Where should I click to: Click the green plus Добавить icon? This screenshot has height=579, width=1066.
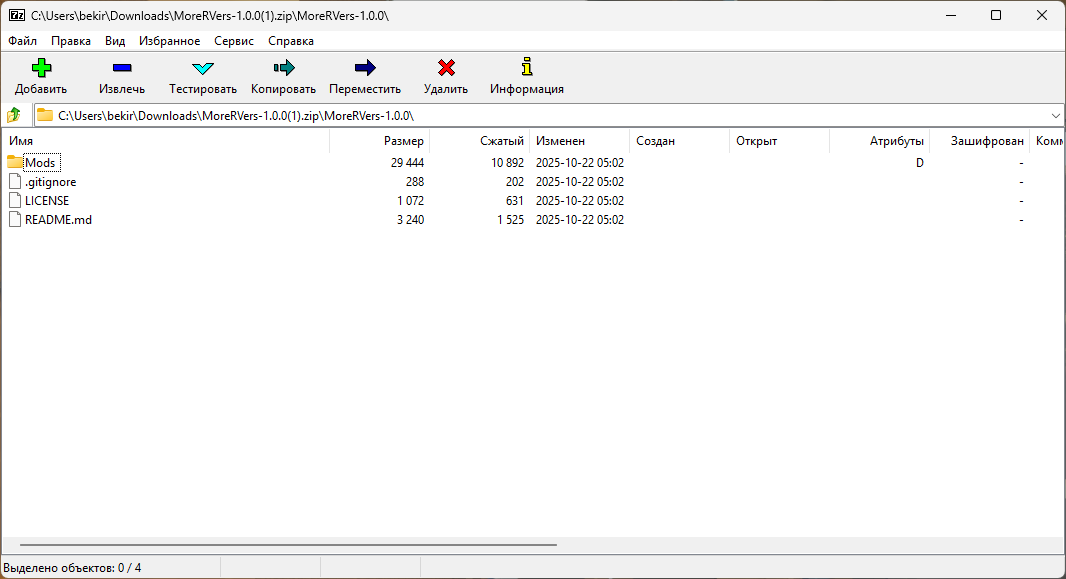point(41,68)
